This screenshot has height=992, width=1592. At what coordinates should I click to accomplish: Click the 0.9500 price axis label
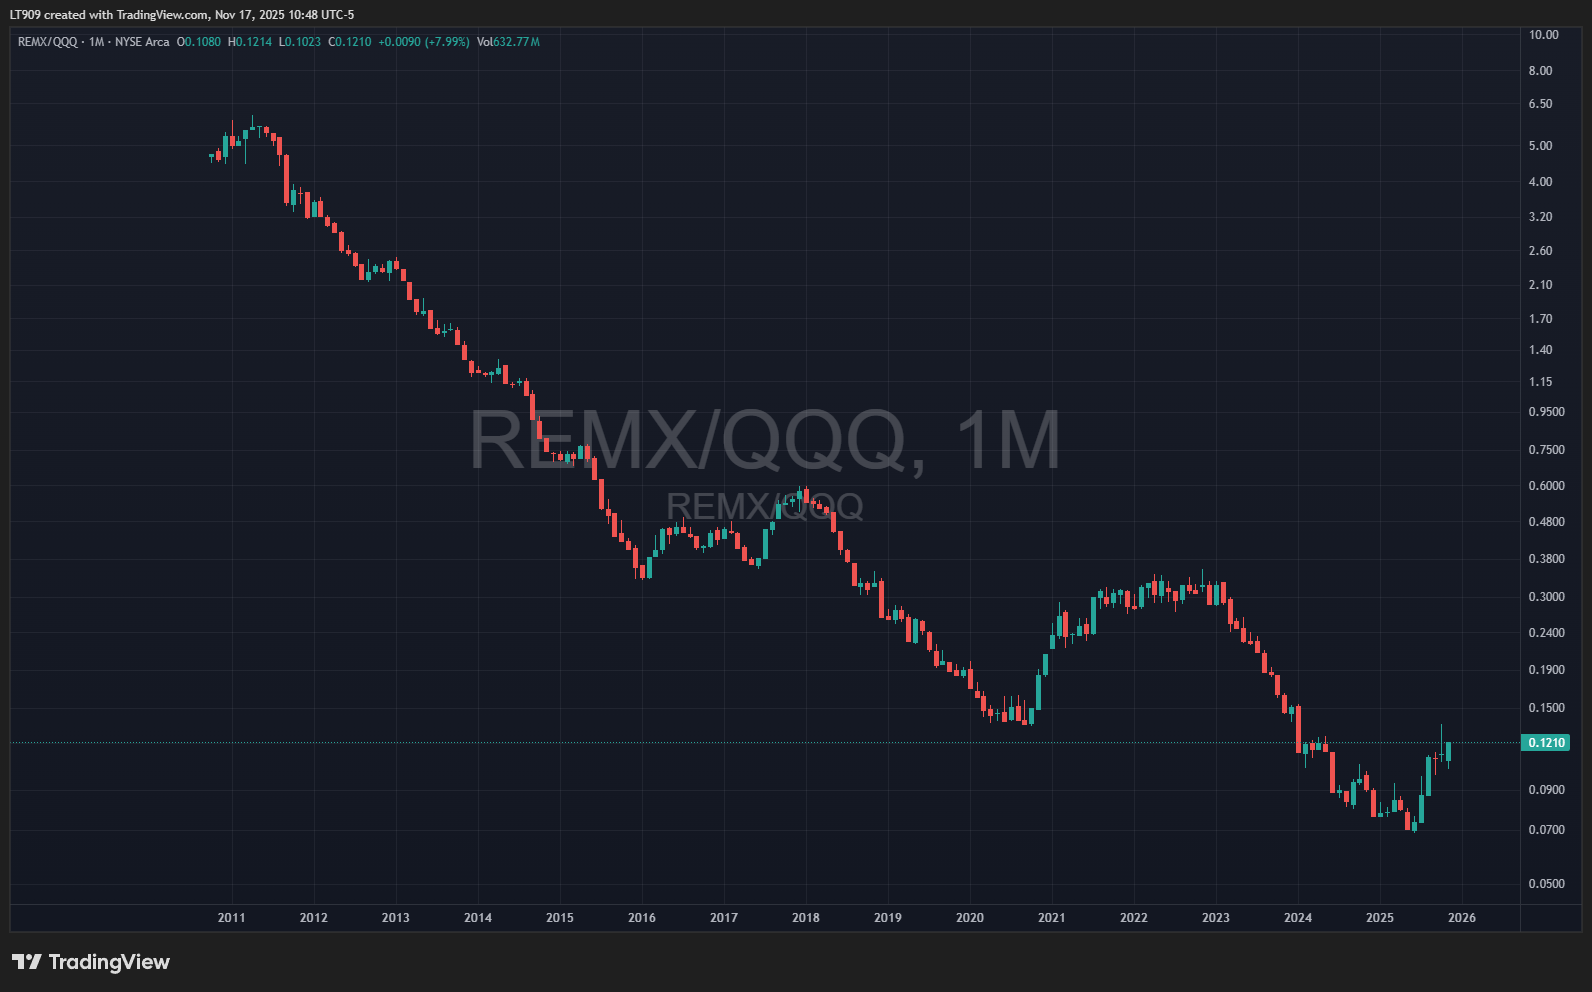click(x=1547, y=412)
